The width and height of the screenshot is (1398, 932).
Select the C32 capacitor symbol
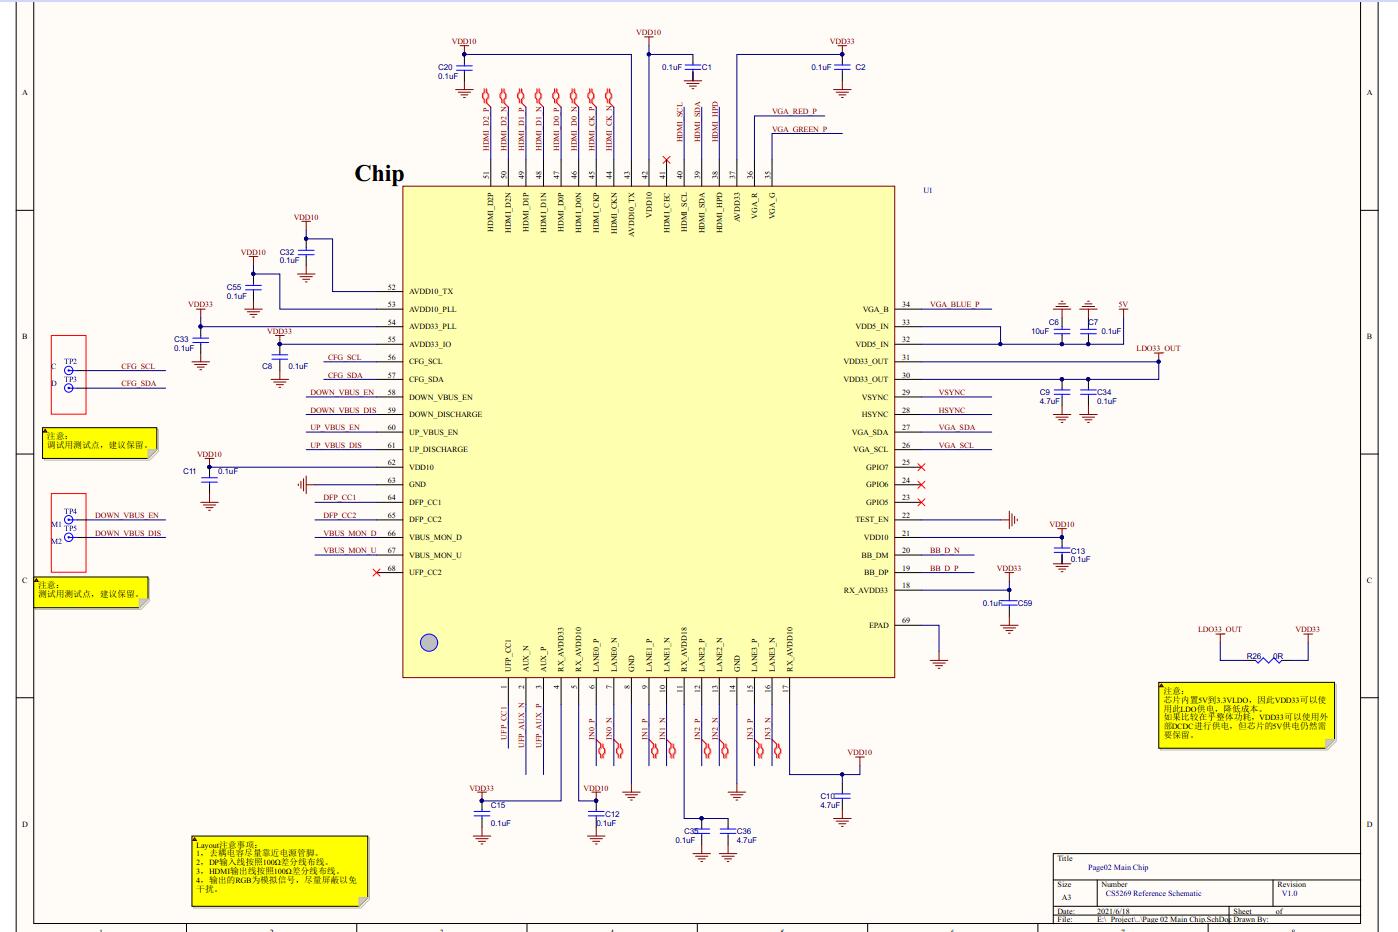click(306, 252)
